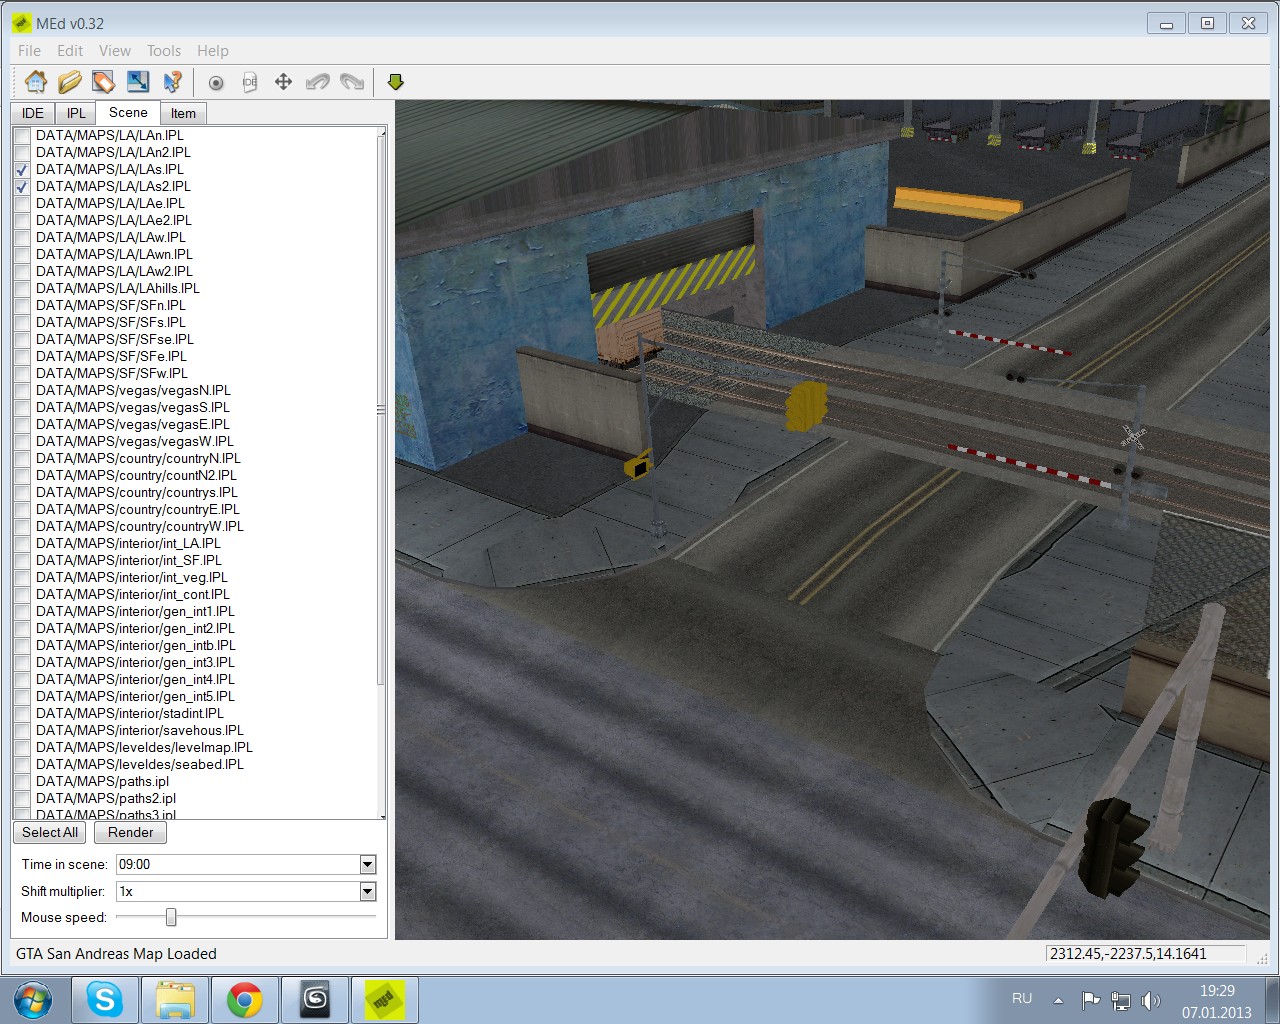This screenshot has width=1280, height=1024.
Task: Open the 3ds Max taskbar icon
Action: click(315, 999)
